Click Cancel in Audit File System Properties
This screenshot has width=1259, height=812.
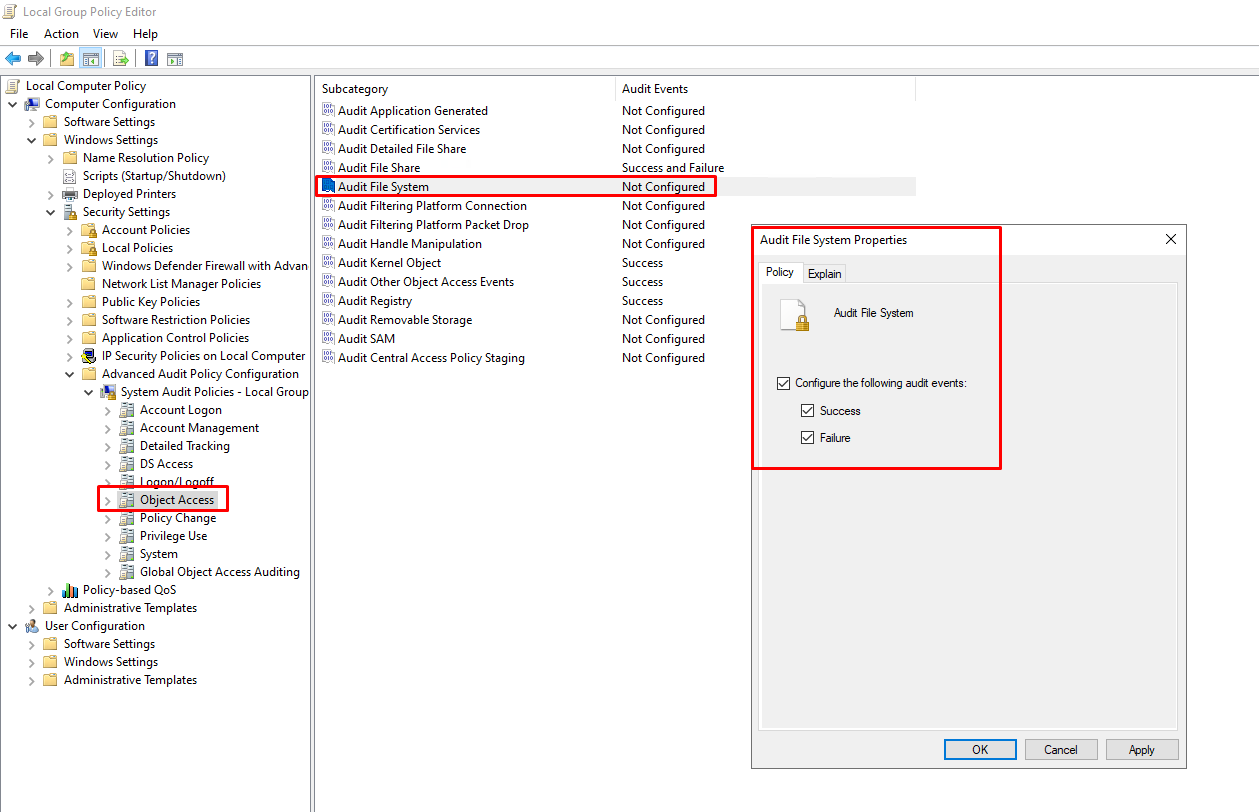[1061, 750]
